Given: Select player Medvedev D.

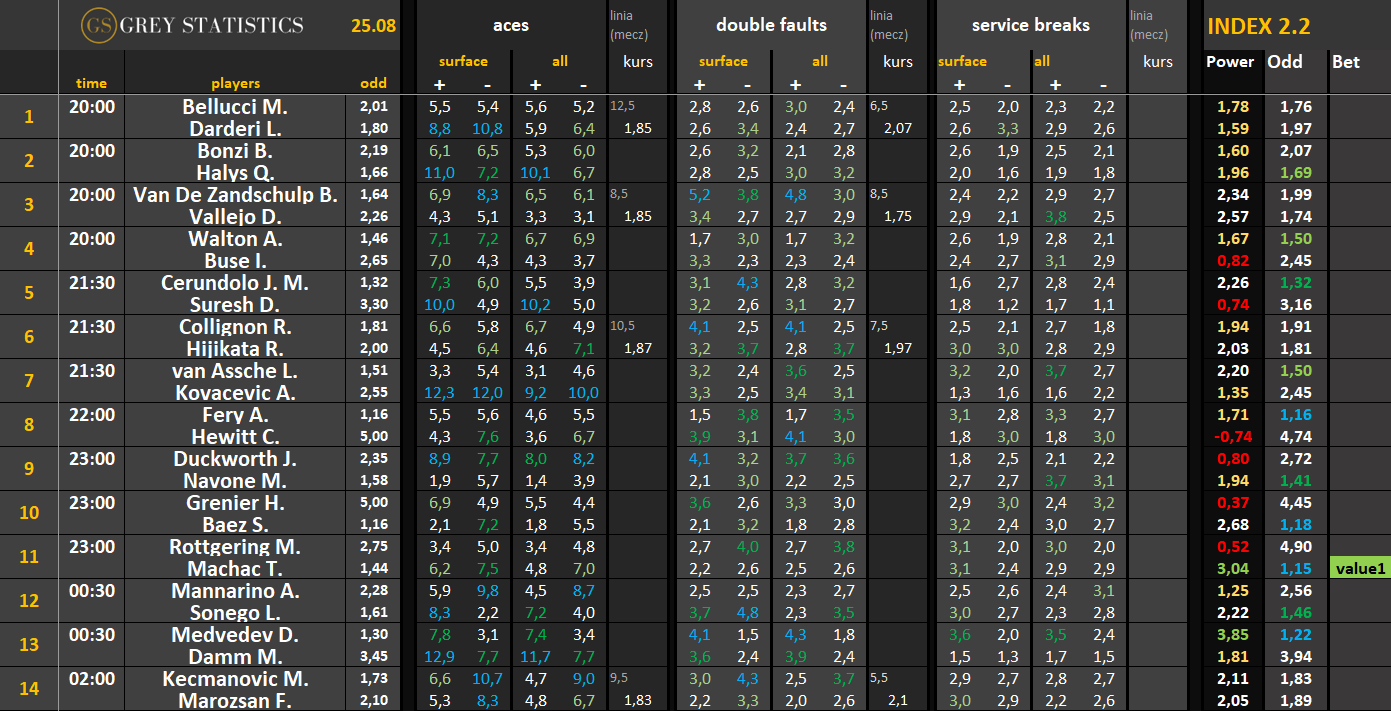Looking at the screenshot, I should pos(235,634).
